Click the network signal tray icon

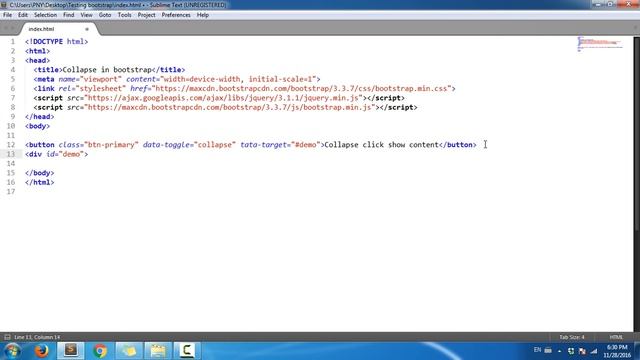point(594,351)
